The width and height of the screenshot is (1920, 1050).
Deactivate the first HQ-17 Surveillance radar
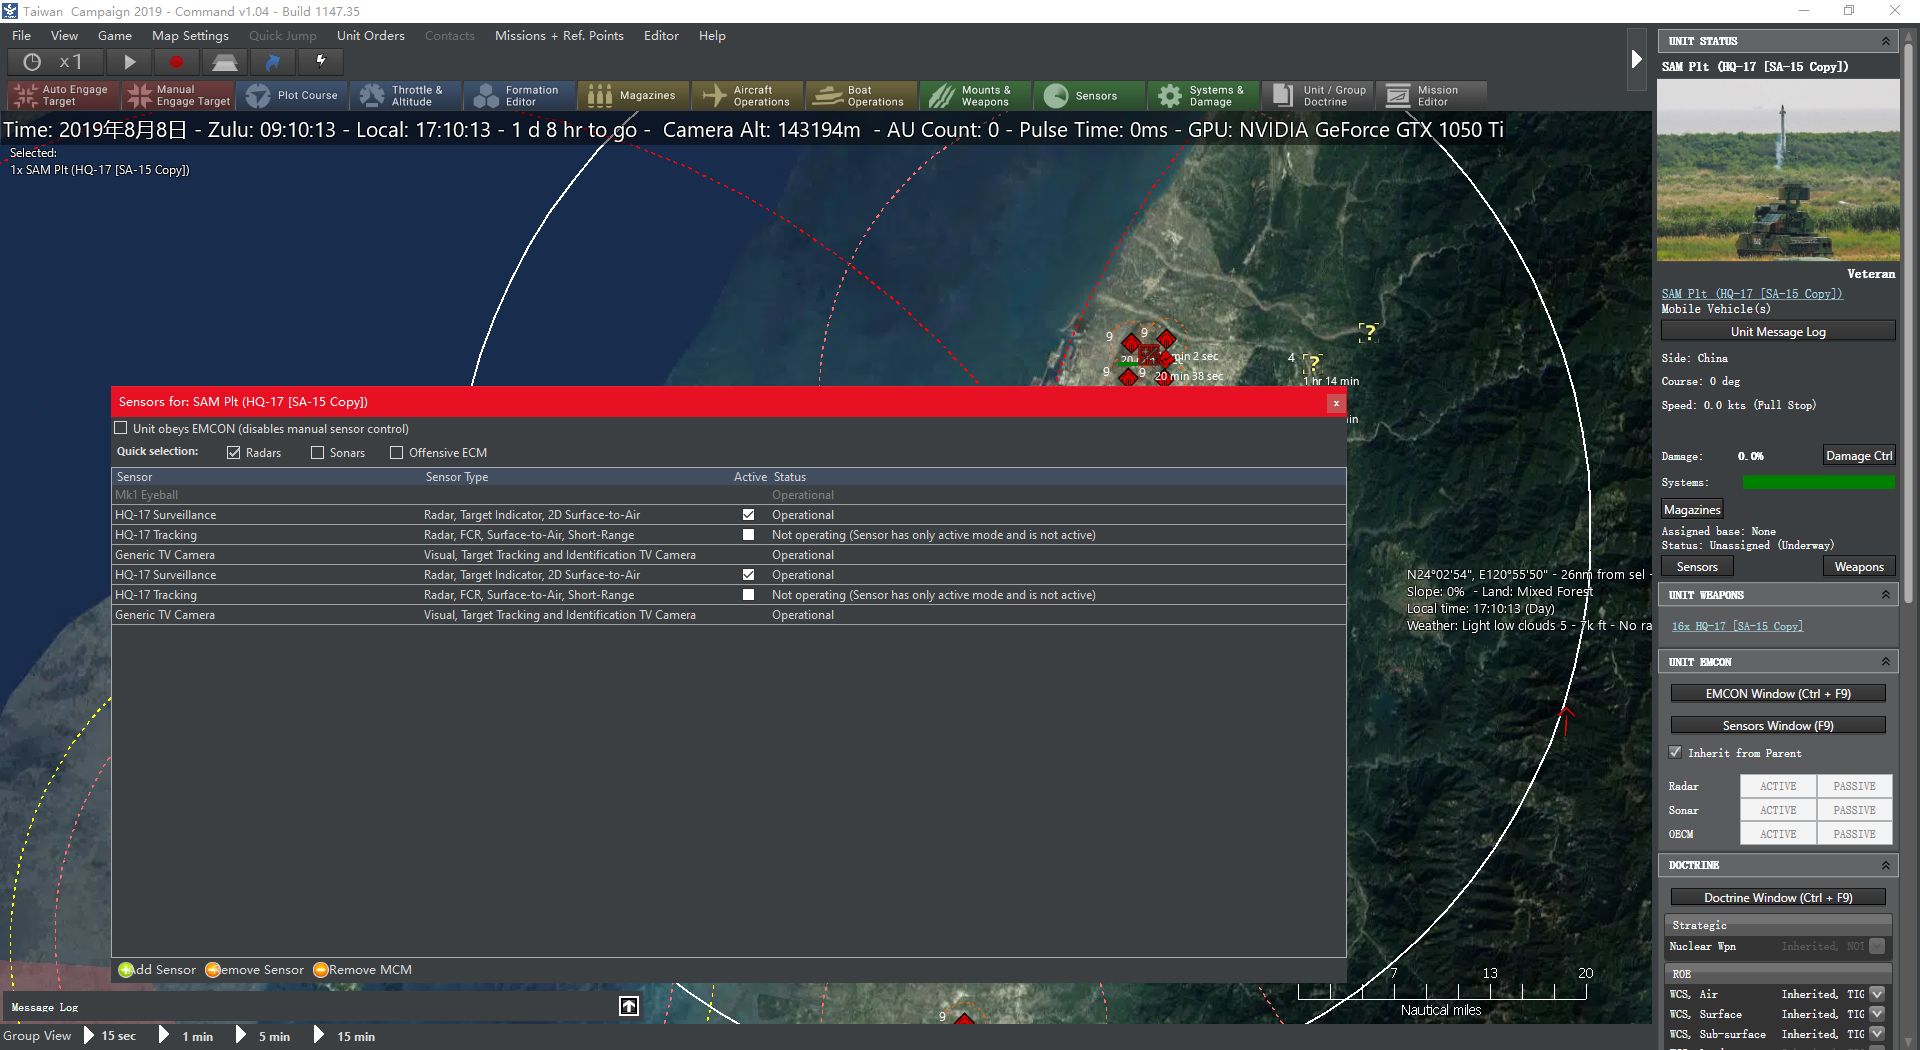click(748, 515)
